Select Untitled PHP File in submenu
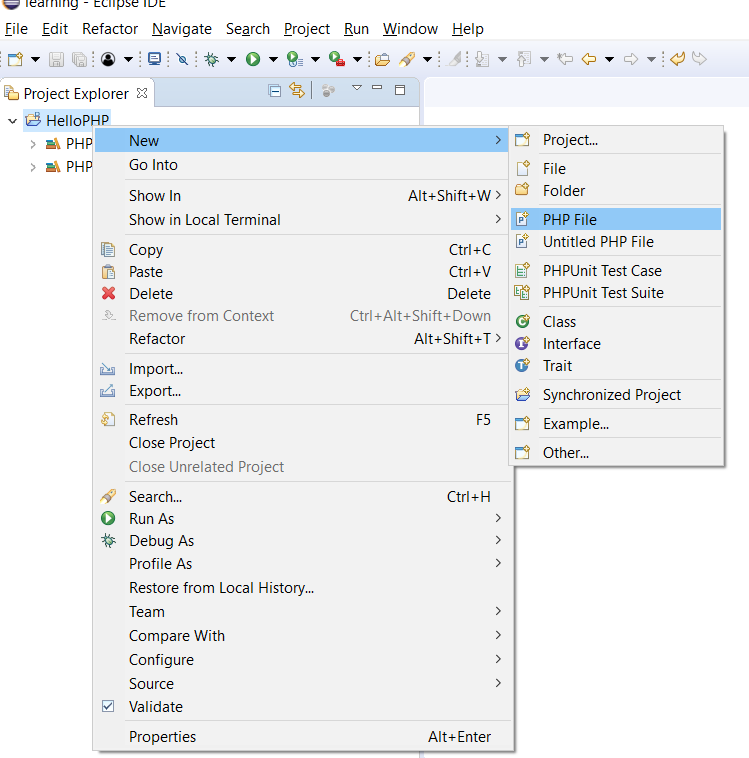The width and height of the screenshot is (749, 758). [616, 242]
